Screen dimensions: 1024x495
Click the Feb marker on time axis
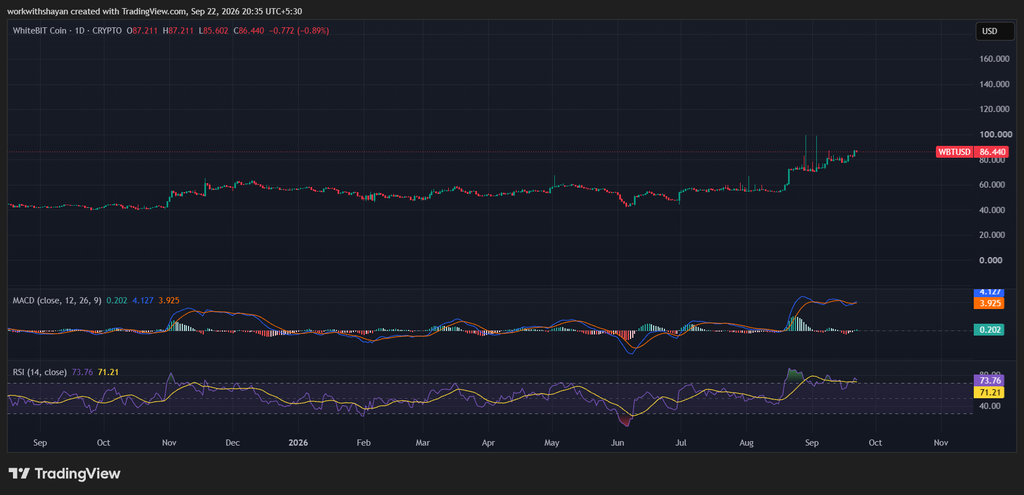pos(364,443)
